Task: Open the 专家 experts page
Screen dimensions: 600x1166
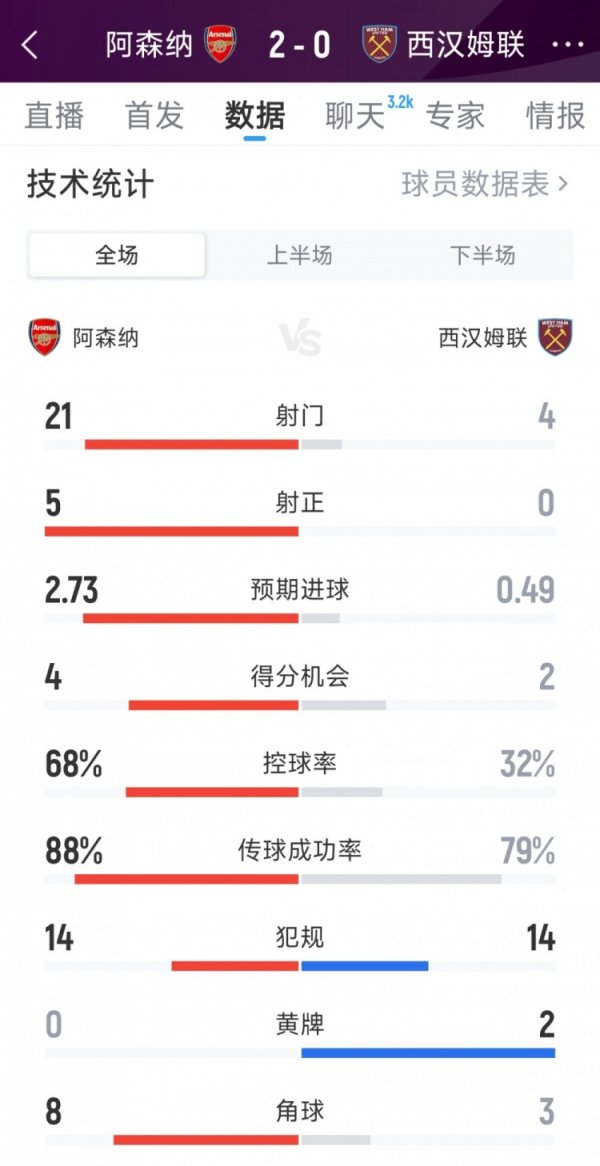Action: coord(456,117)
